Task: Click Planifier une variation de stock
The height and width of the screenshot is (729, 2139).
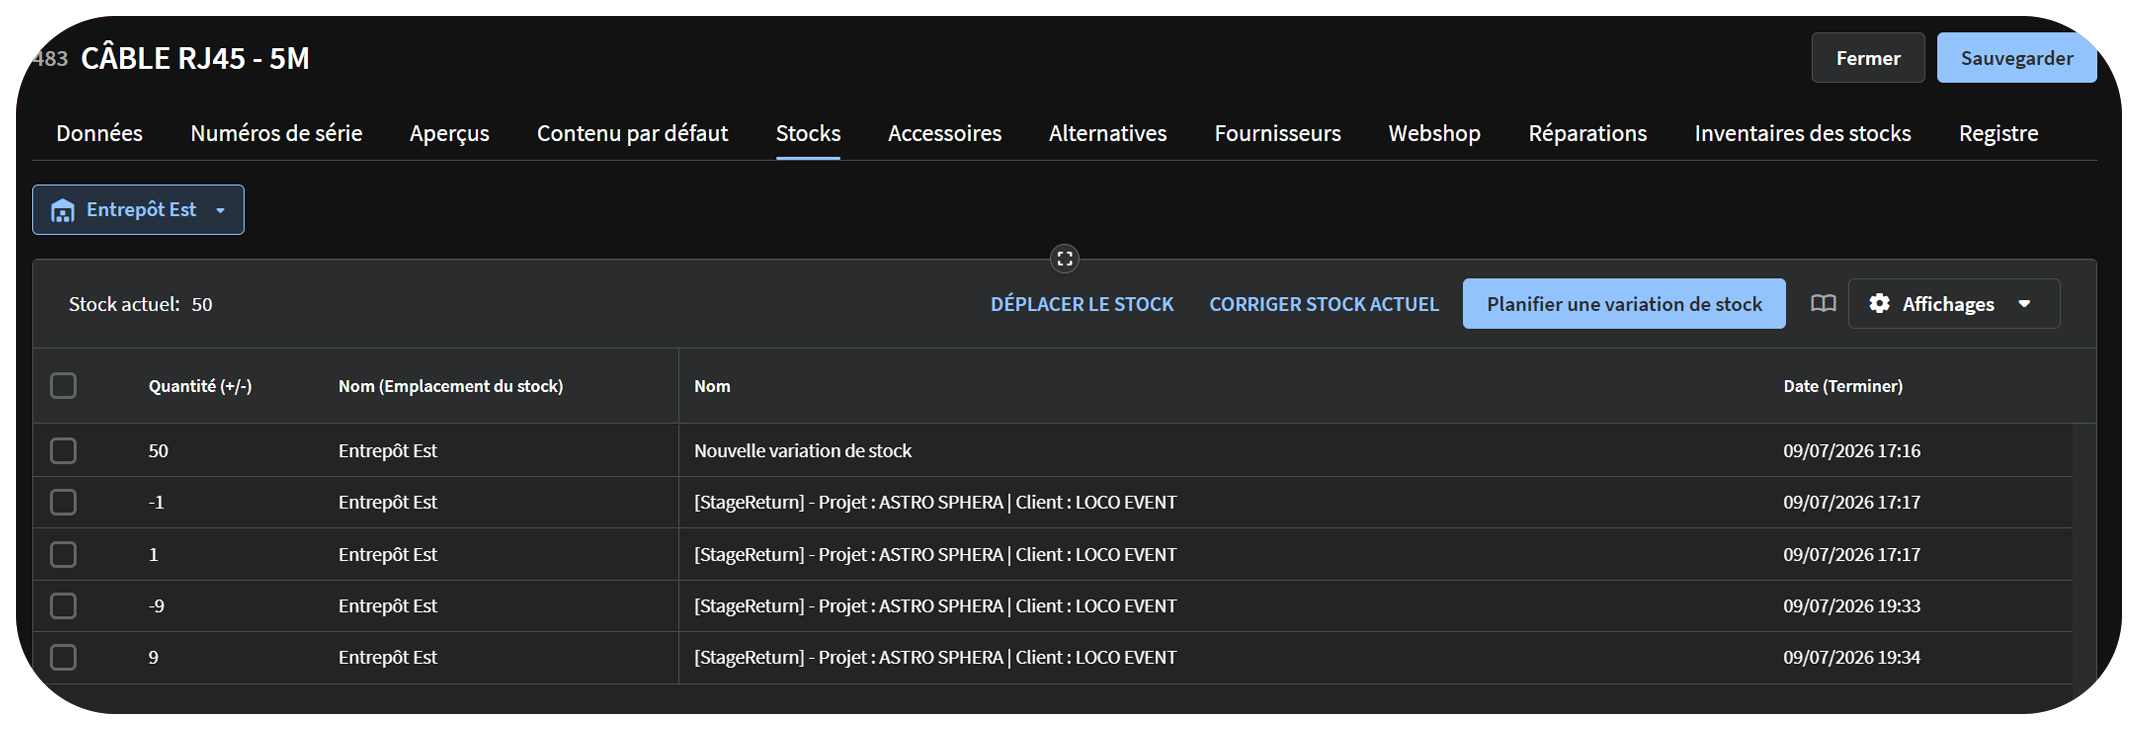Action: 1624,304
